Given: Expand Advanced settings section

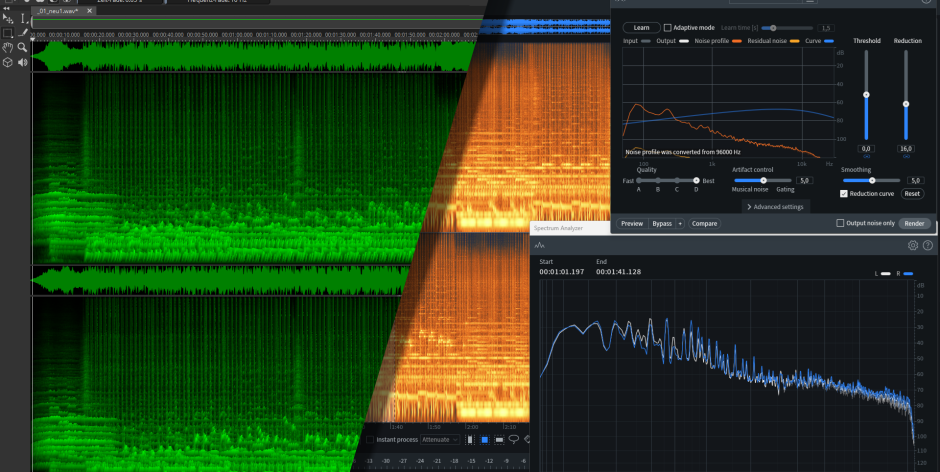Looking at the screenshot, I should point(774,207).
